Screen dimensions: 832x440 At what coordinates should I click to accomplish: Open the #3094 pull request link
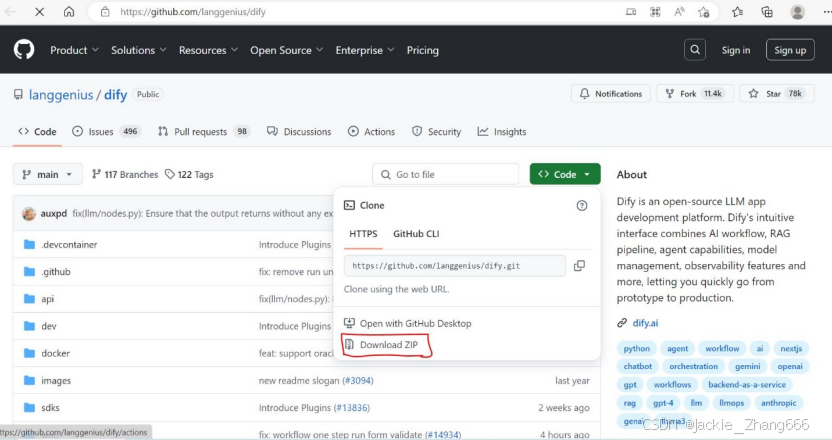click(x=358, y=381)
